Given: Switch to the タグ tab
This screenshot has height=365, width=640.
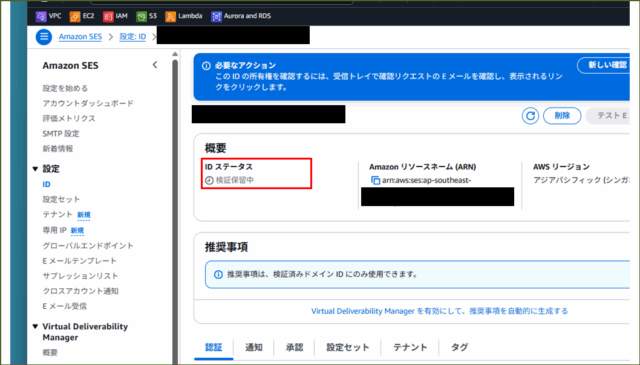Looking at the screenshot, I should [459, 347].
